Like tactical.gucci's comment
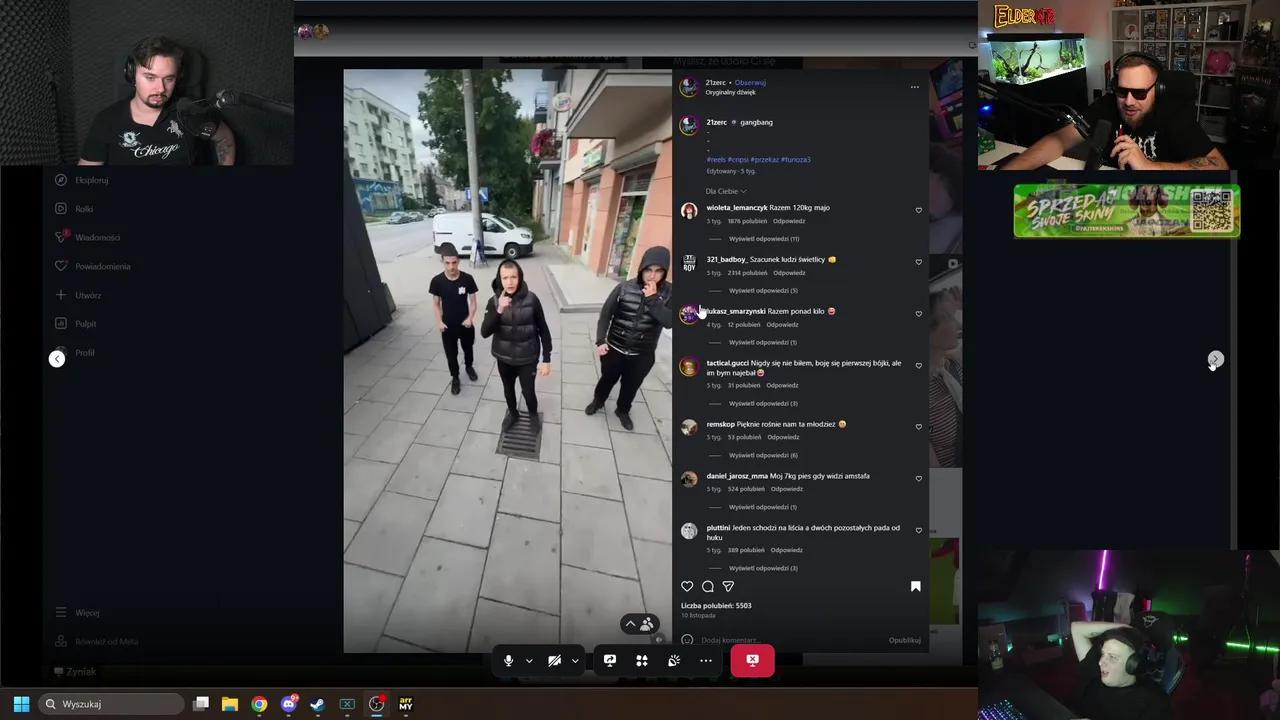Viewport: 1280px width, 720px height. (919, 365)
